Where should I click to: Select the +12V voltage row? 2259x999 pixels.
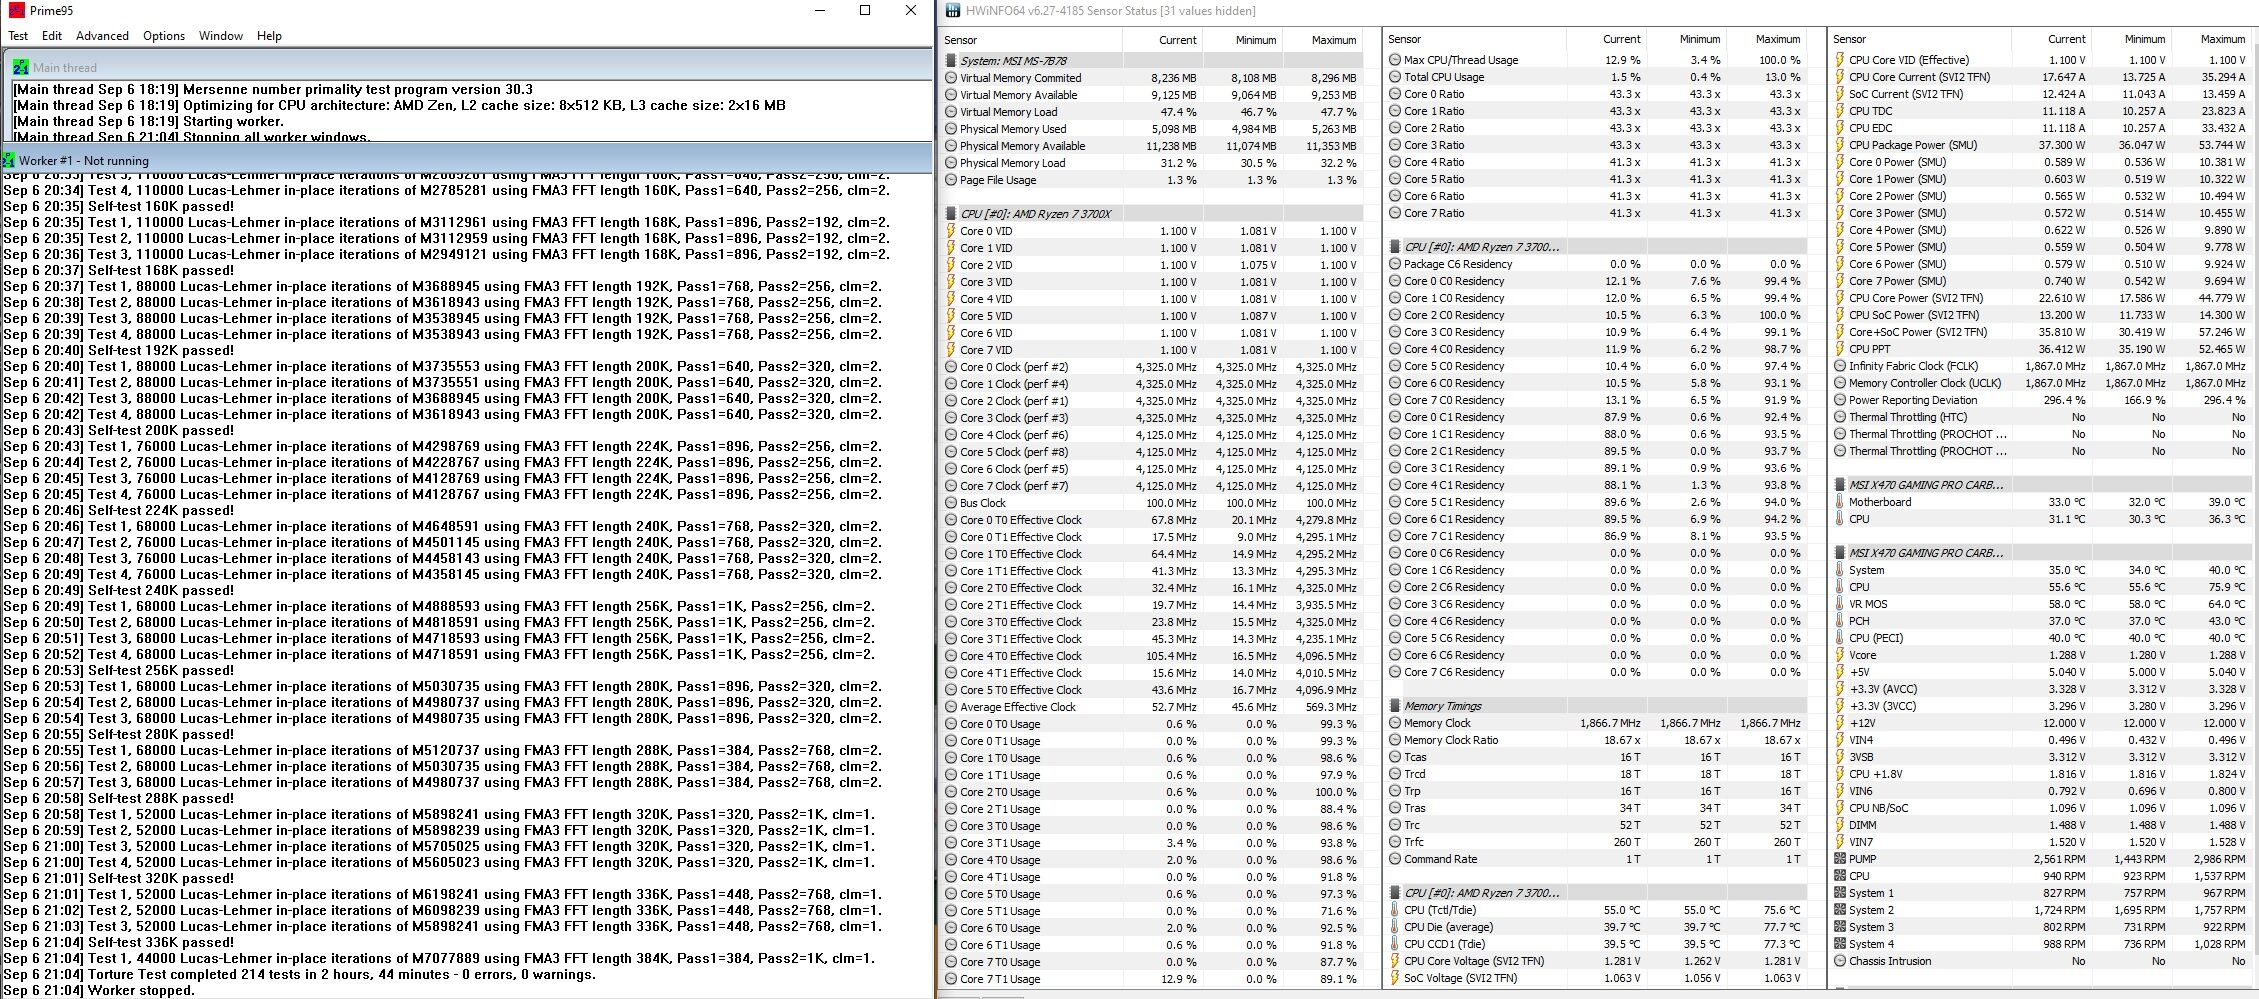pos(2041,723)
